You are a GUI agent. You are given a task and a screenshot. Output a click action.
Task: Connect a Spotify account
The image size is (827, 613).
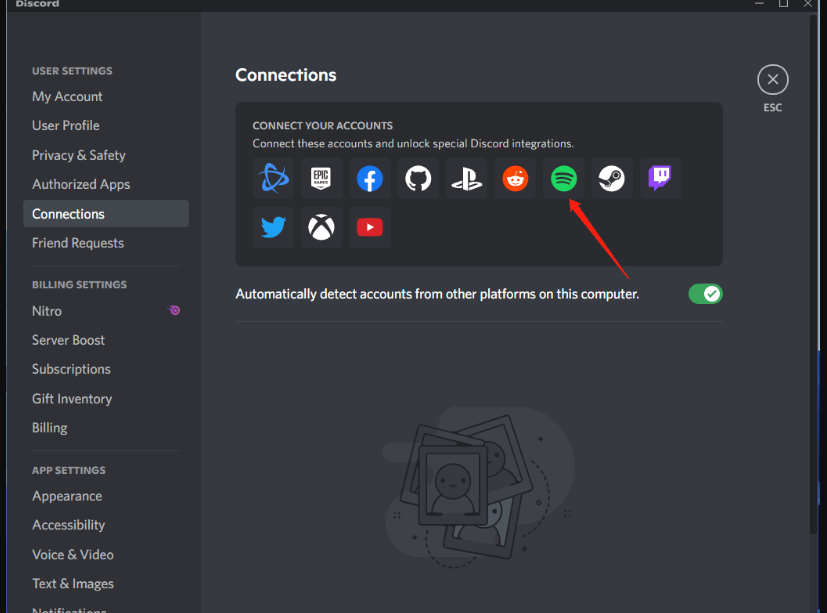(x=564, y=178)
